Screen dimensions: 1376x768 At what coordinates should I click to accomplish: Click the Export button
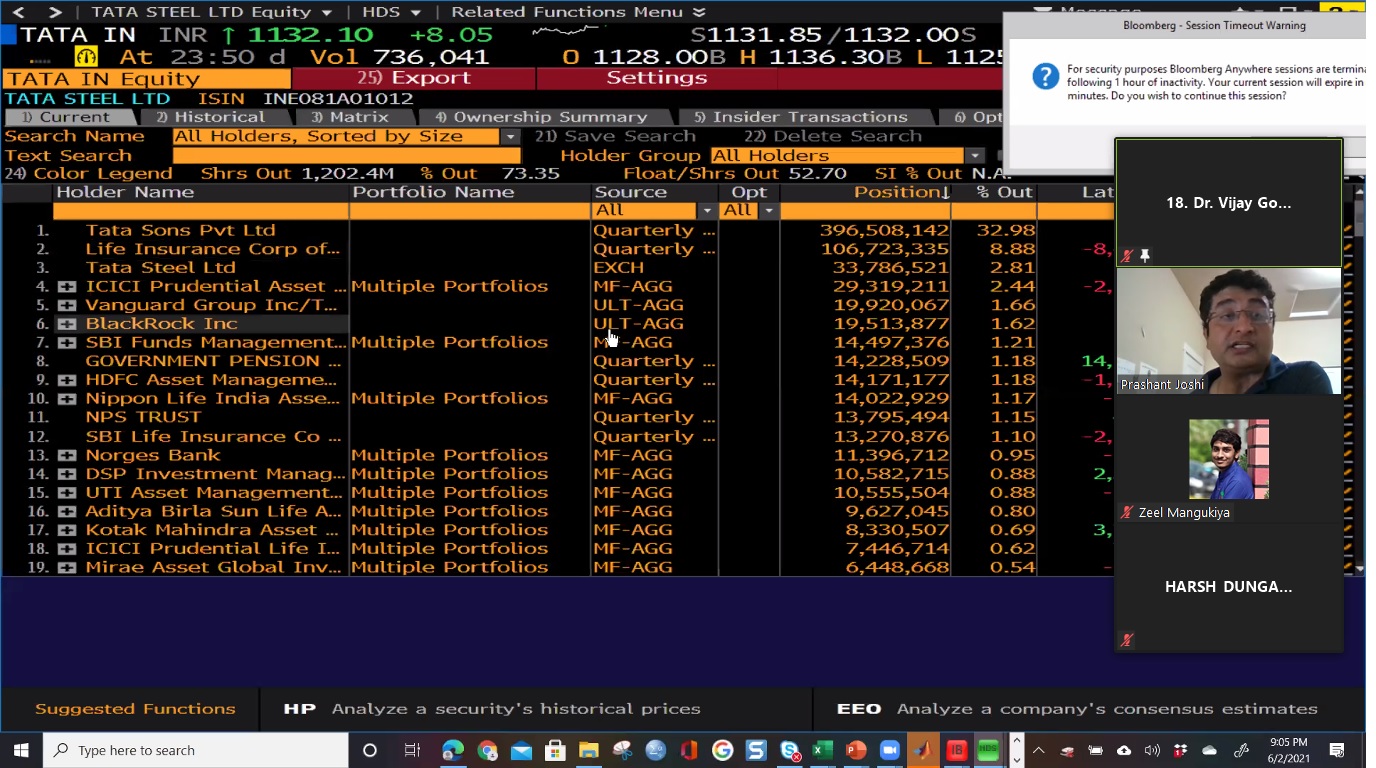pos(414,78)
